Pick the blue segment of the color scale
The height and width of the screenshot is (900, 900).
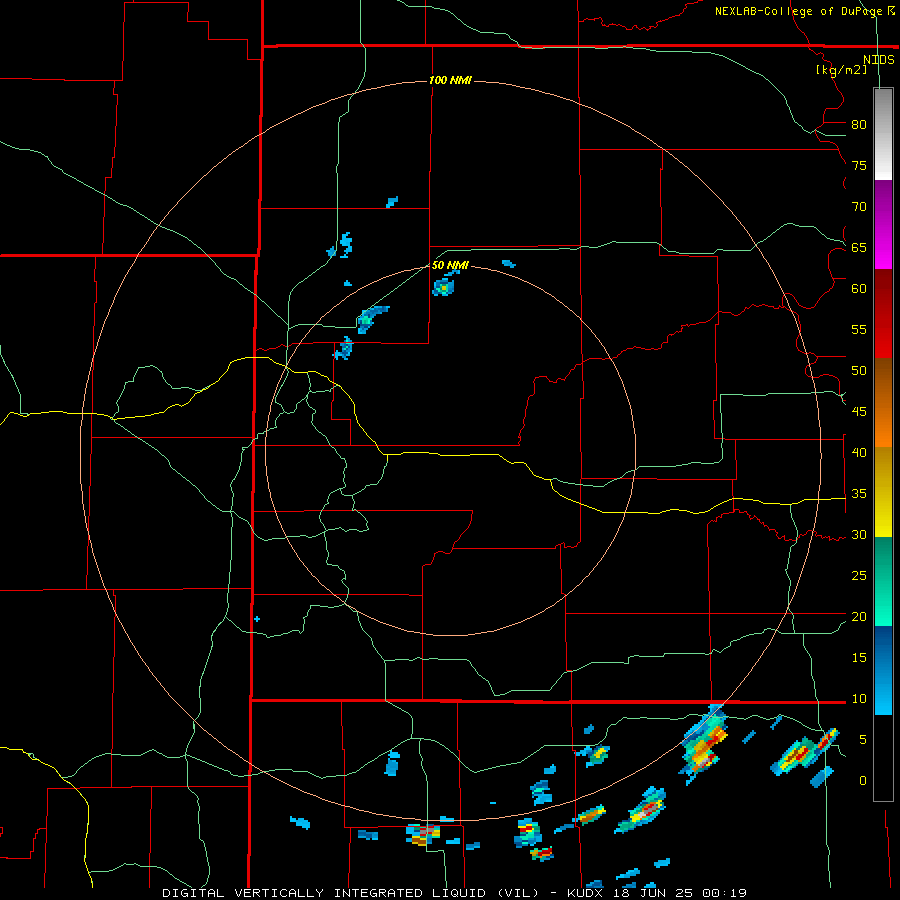coord(883,670)
